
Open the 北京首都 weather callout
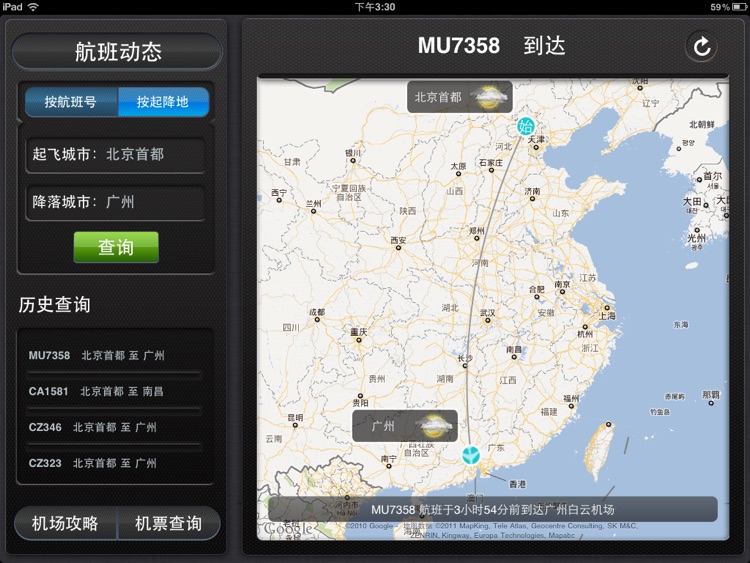[x=460, y=97]
